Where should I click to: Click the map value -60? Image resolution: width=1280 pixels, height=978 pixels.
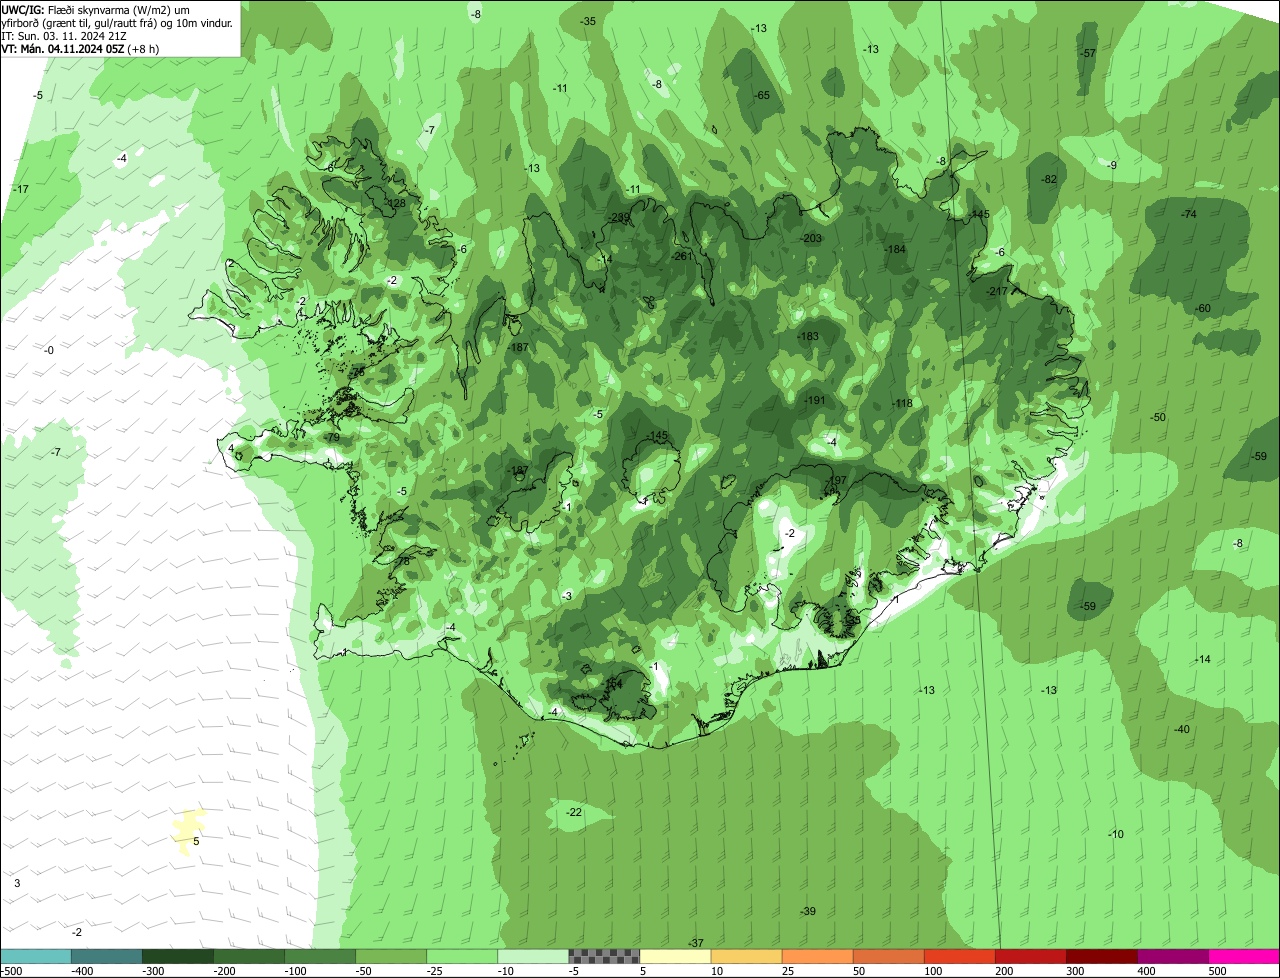tap(1203, 308)
